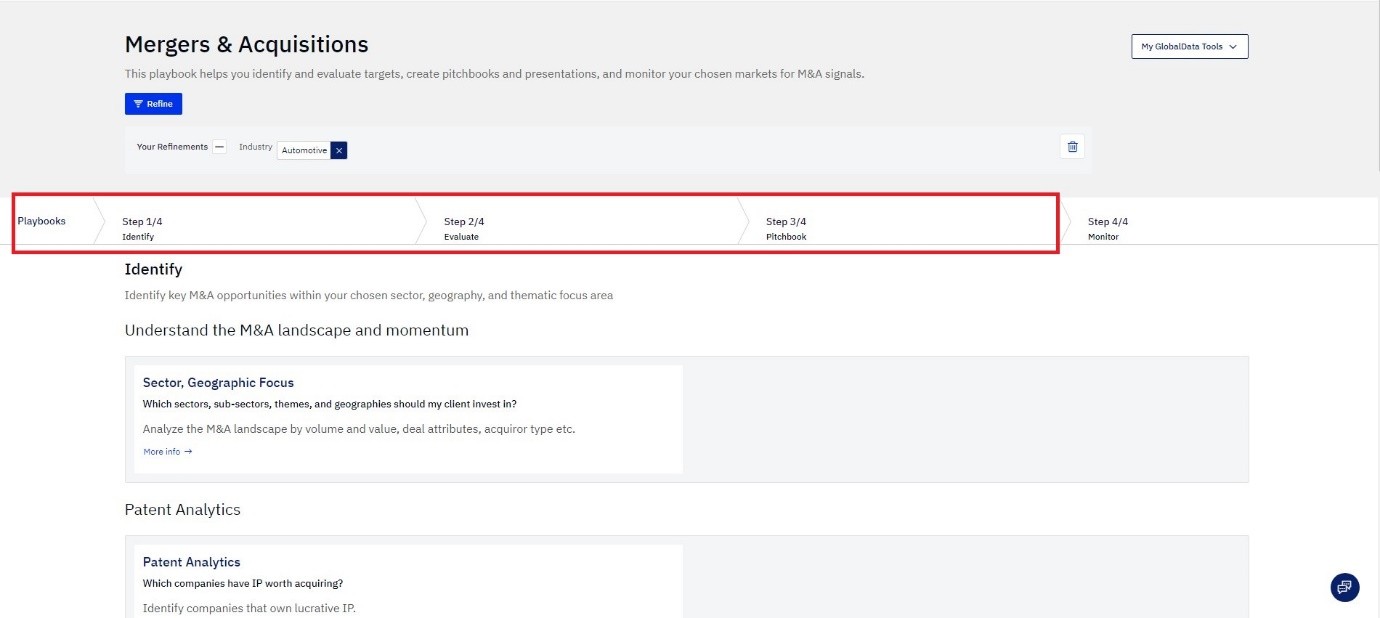The image size is (1380, 618).
Task: Open the My GlobalData Tools dropdown
Action: click(x=1189, y=47)
